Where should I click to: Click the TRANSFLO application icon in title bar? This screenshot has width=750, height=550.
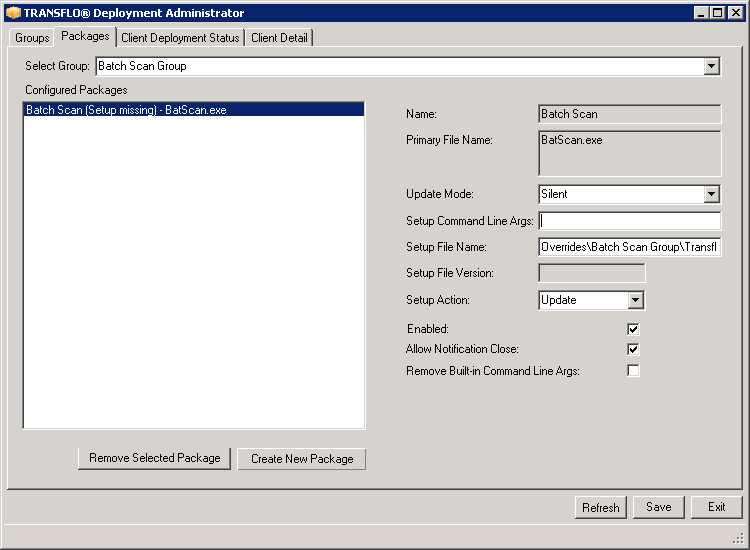13,13
